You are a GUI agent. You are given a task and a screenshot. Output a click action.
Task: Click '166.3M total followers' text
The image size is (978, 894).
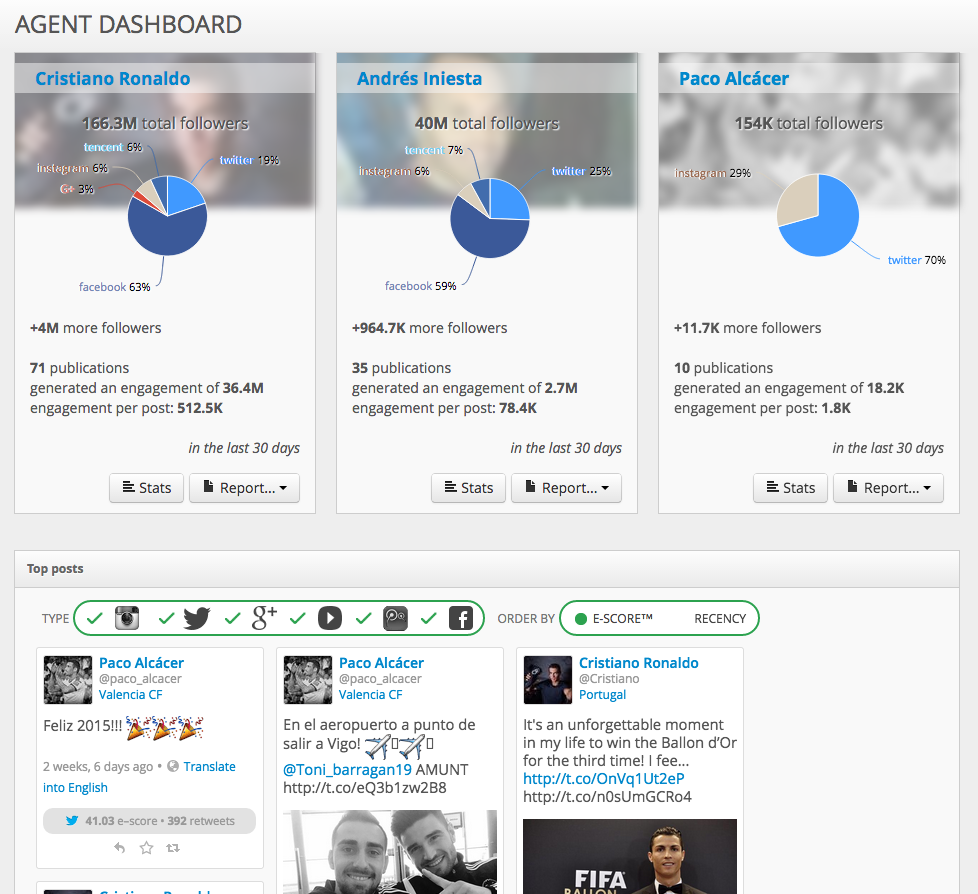(165, 124)
